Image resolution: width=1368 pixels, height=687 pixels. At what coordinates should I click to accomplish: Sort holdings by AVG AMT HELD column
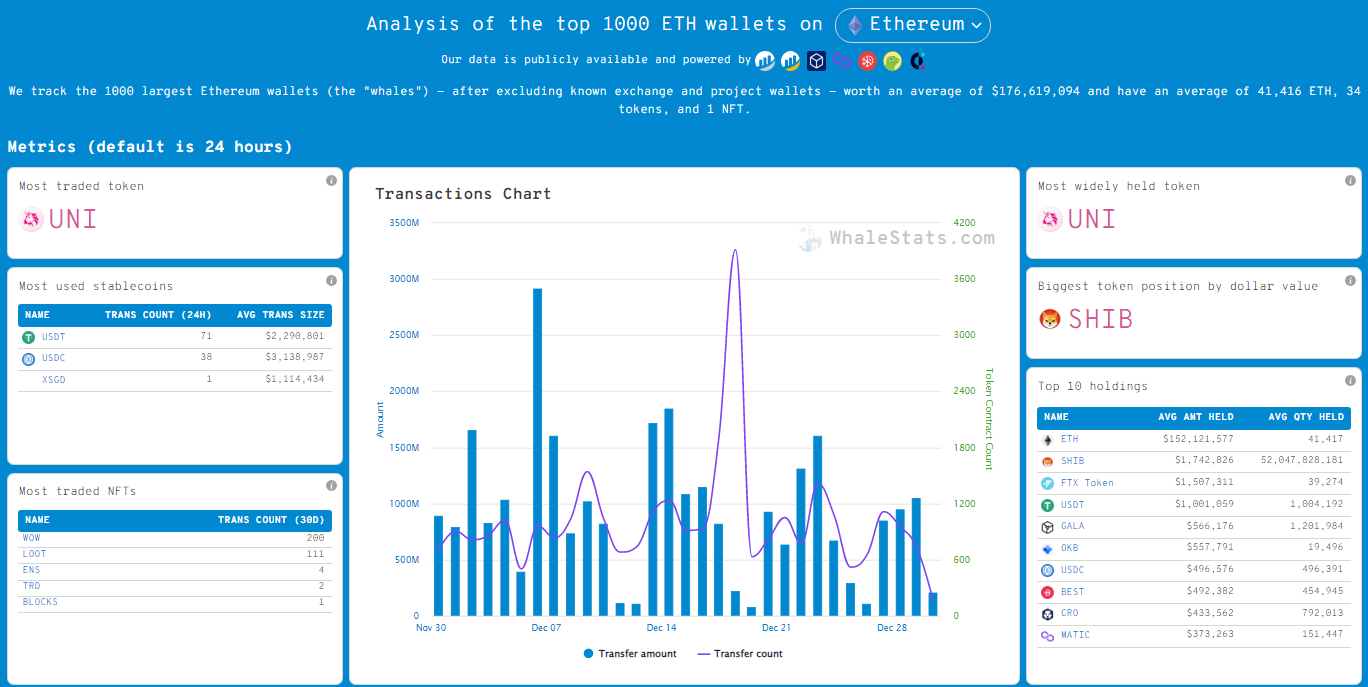1195,417
